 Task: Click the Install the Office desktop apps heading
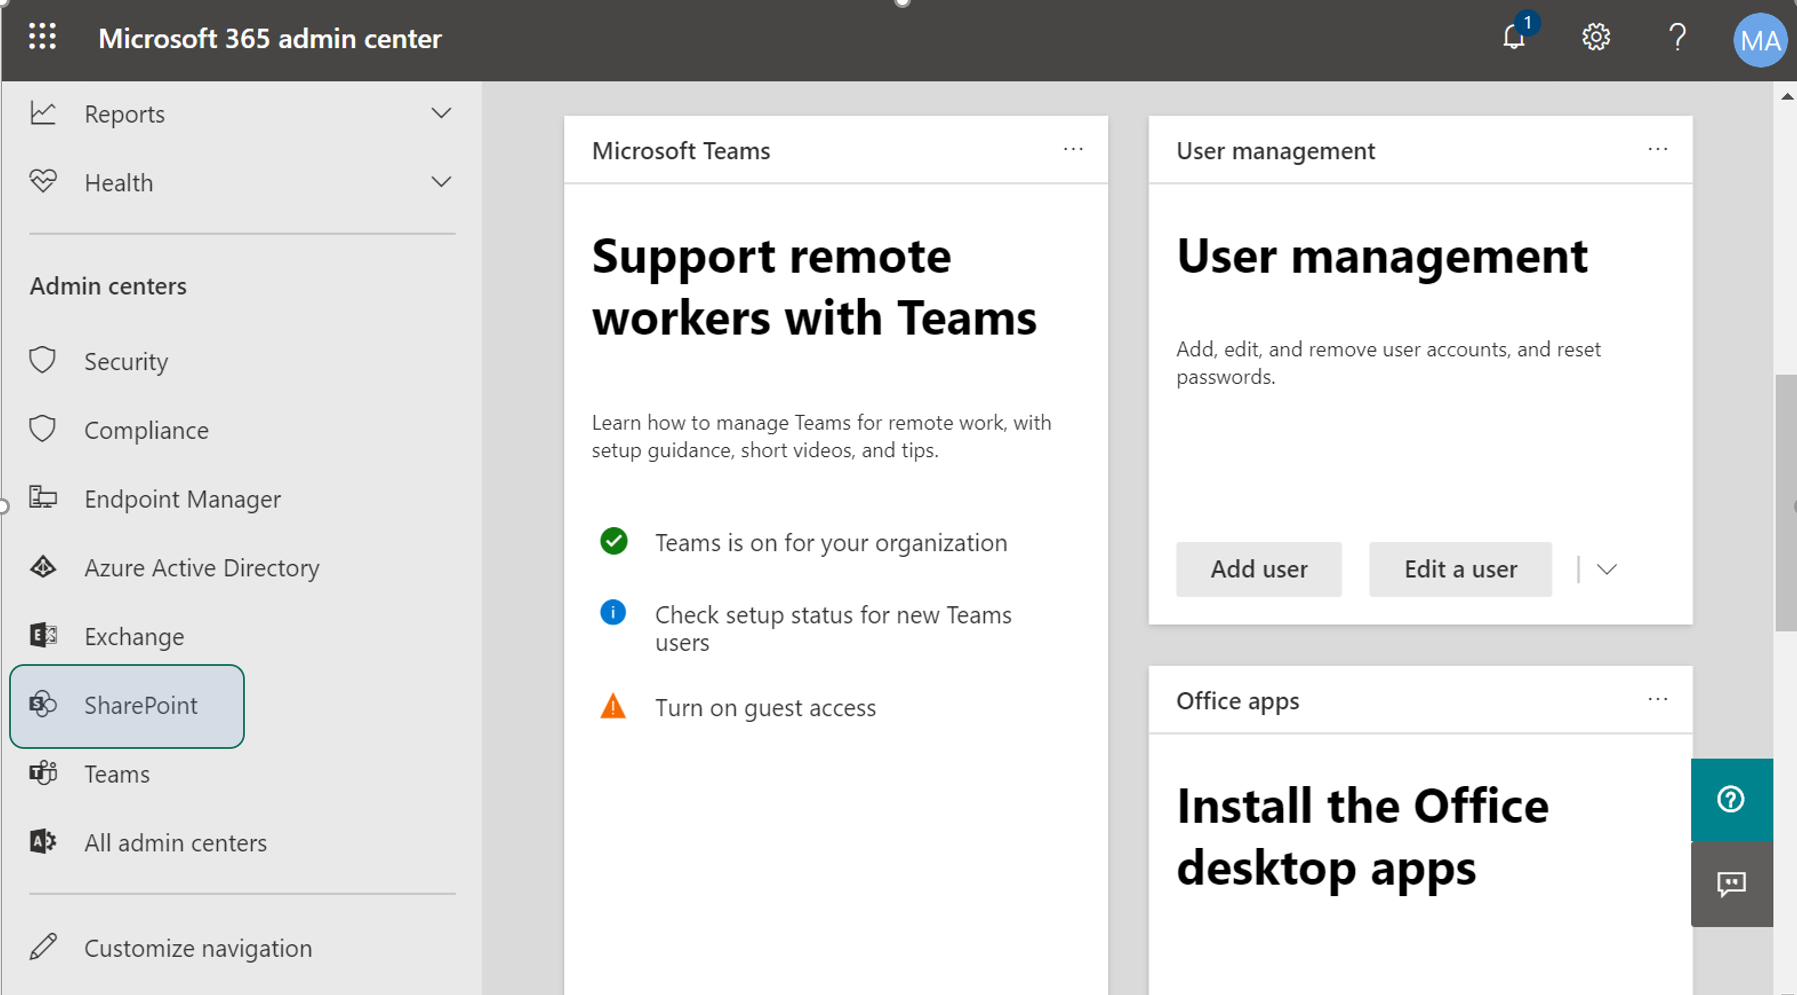click(x=1362, y=836)
